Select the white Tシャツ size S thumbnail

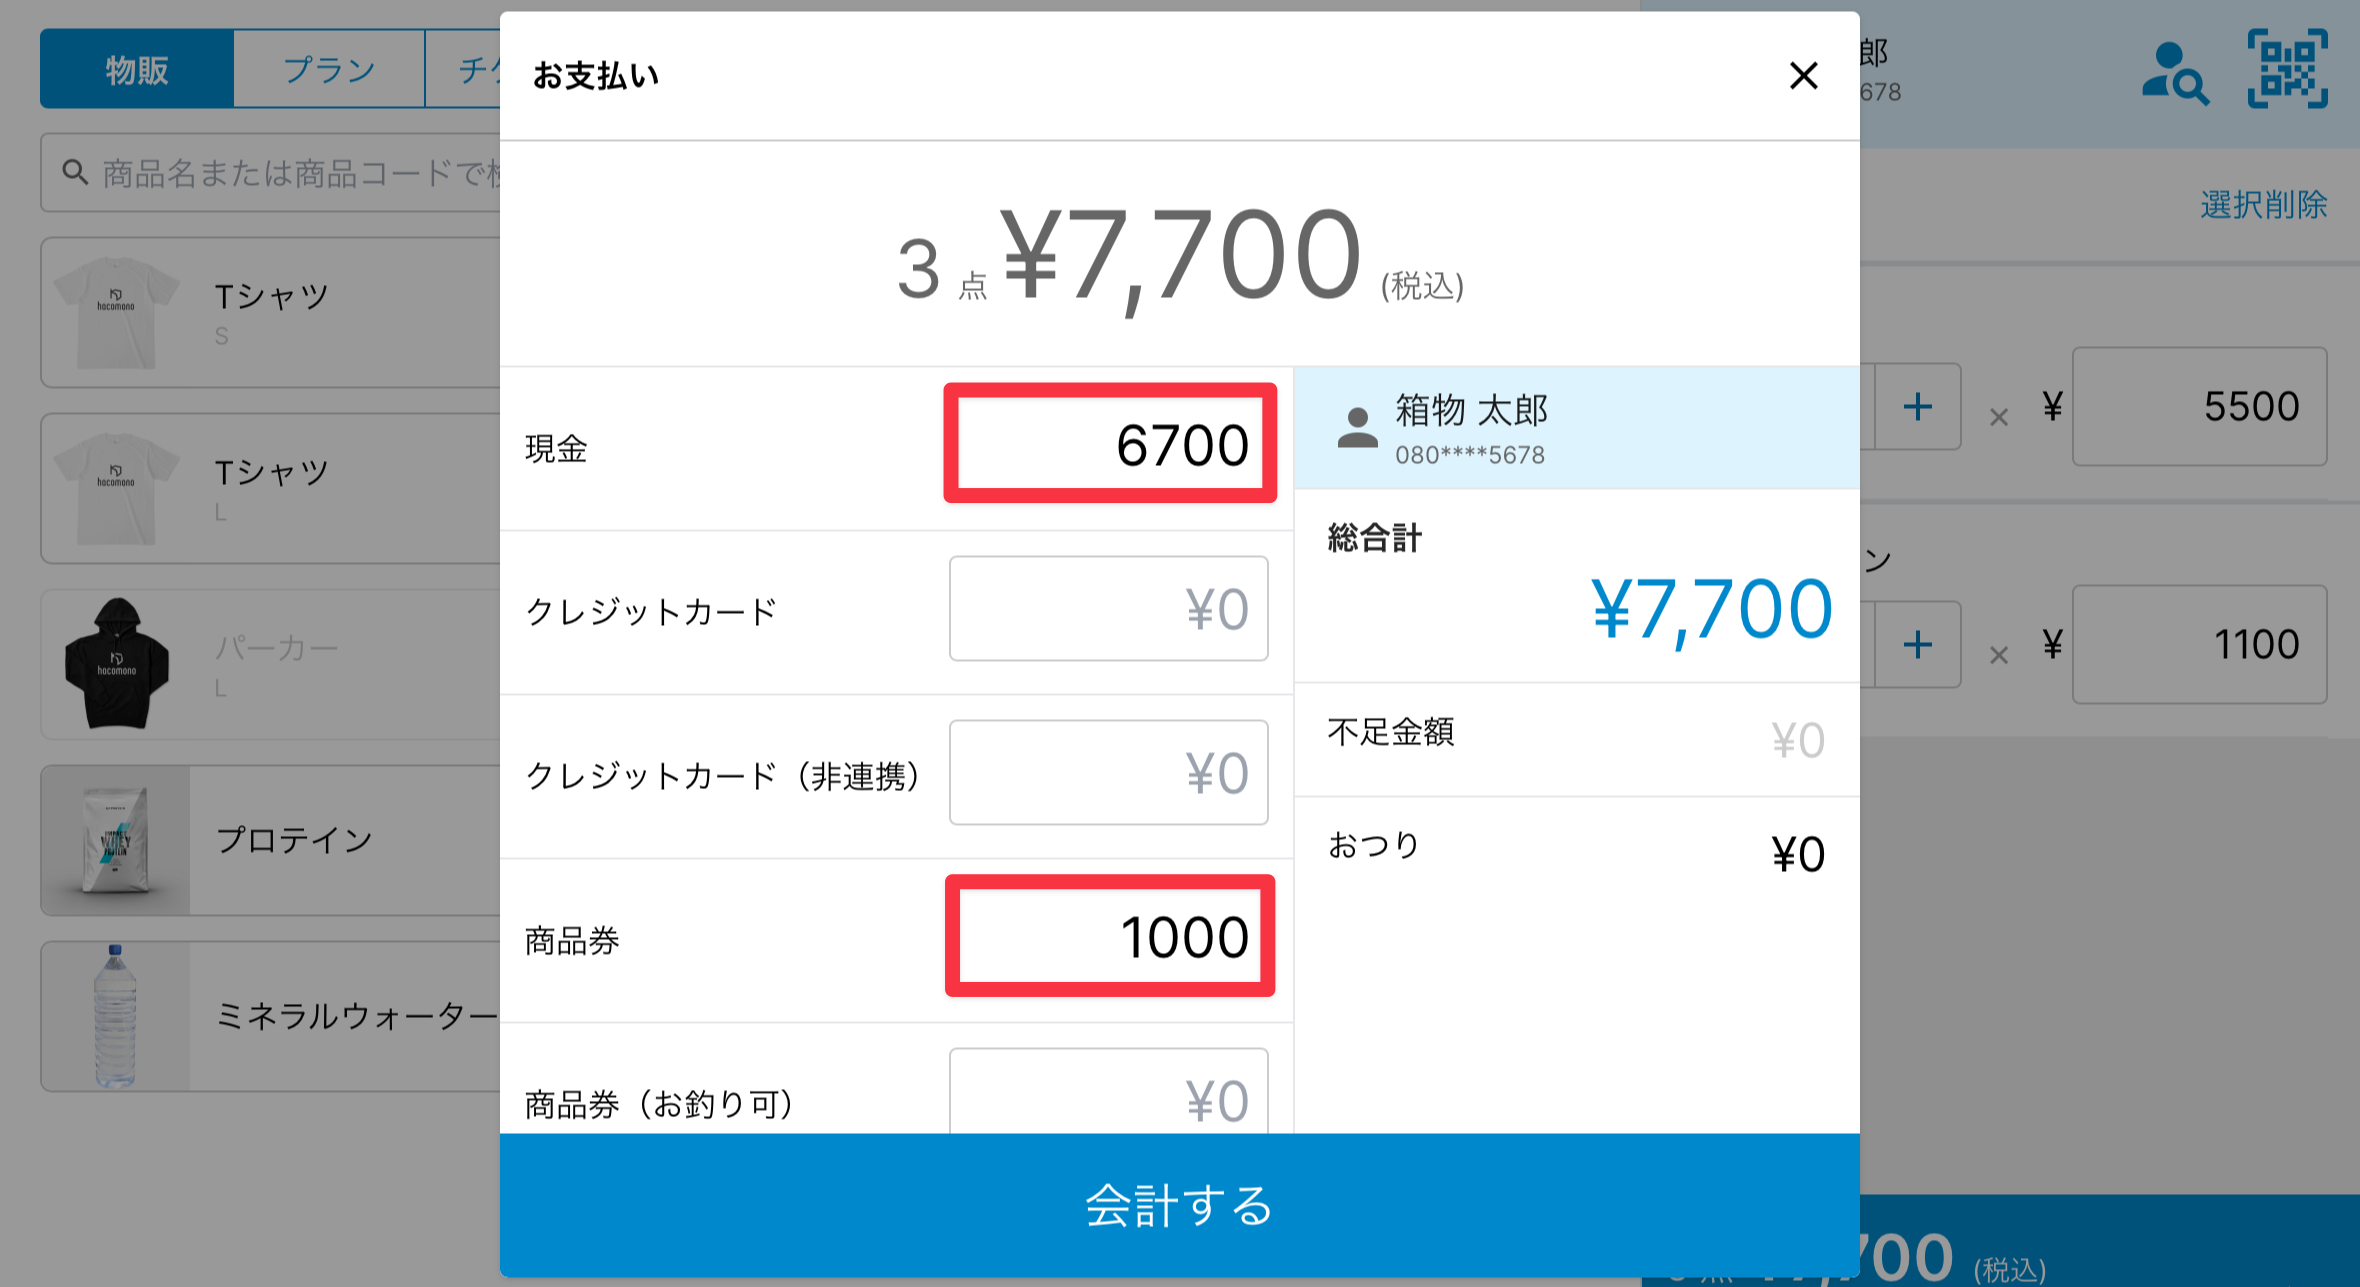[116, 312]
